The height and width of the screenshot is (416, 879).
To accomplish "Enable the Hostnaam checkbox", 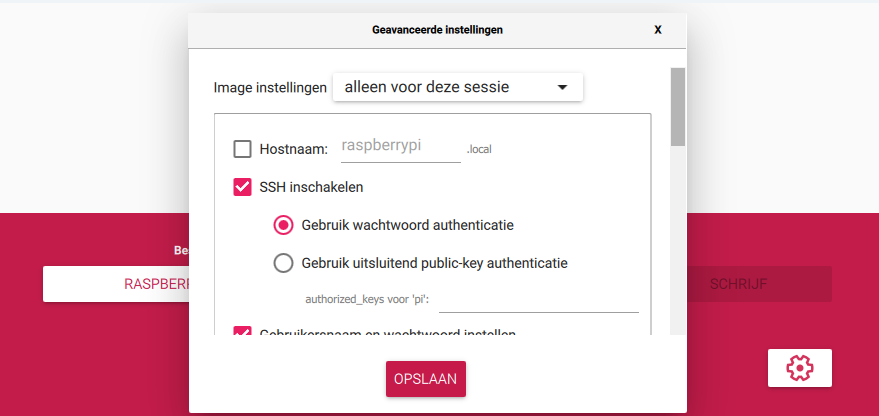I will pyautogui.click(x=242, y=149).
